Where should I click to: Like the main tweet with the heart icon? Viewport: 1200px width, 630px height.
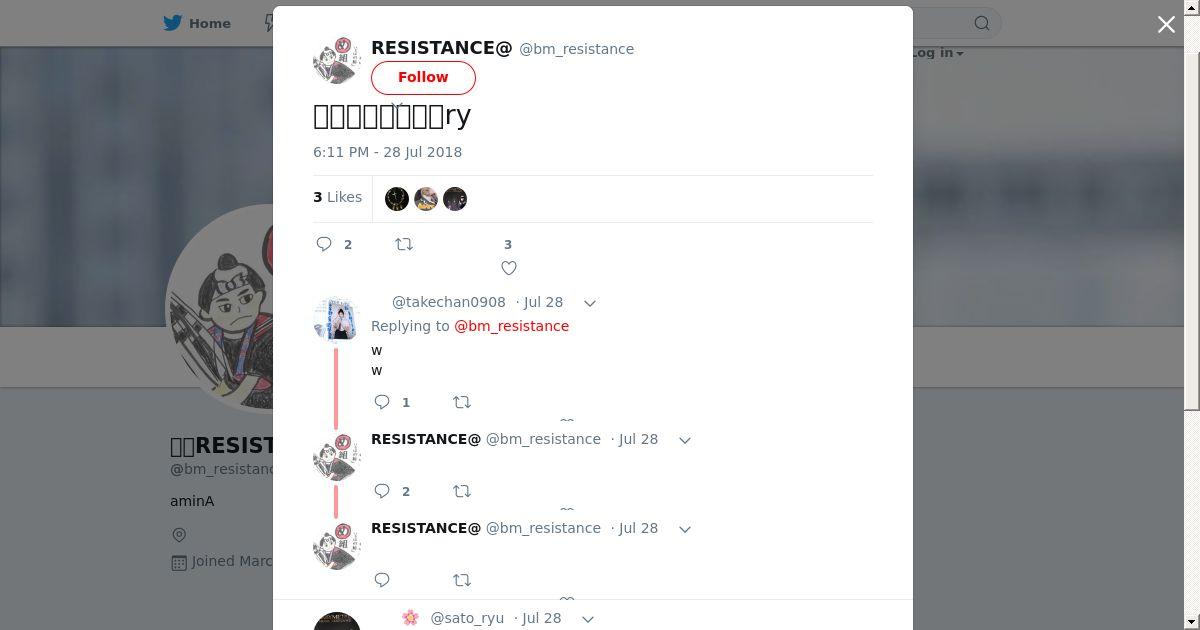tap(509, 268)
